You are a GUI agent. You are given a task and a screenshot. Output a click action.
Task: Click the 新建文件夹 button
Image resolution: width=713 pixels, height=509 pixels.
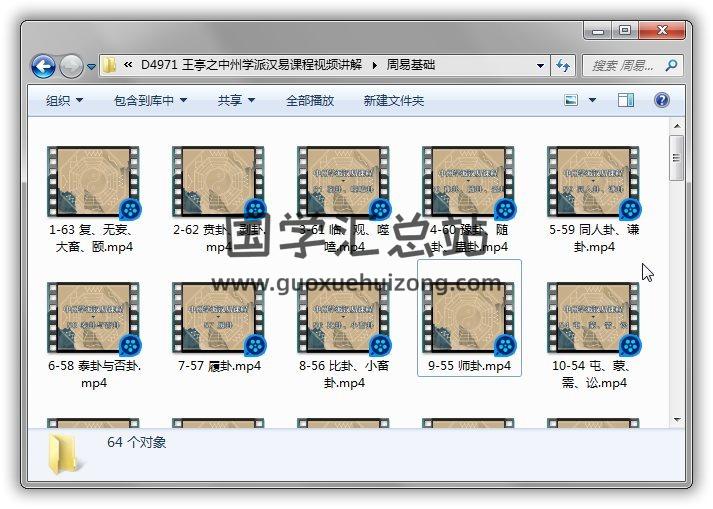[x=393, y=100]
